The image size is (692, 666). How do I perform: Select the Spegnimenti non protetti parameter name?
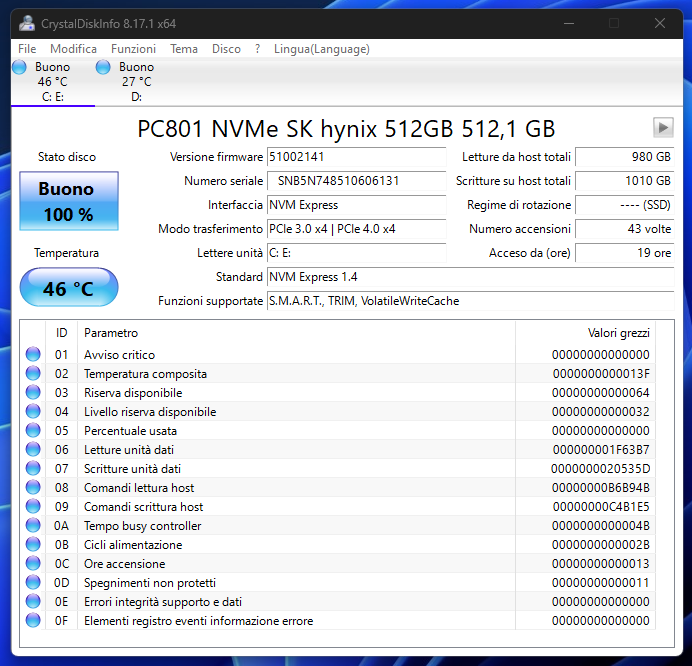coord(150,583)
